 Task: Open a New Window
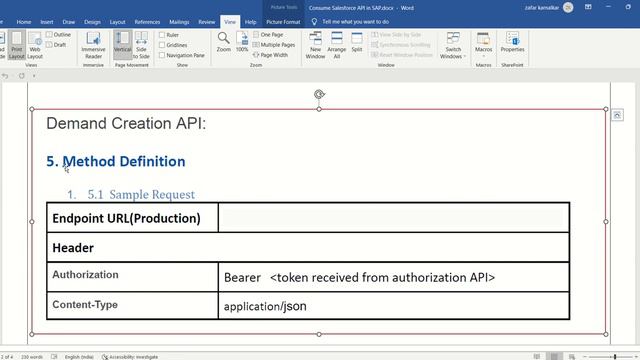point(315,45)
